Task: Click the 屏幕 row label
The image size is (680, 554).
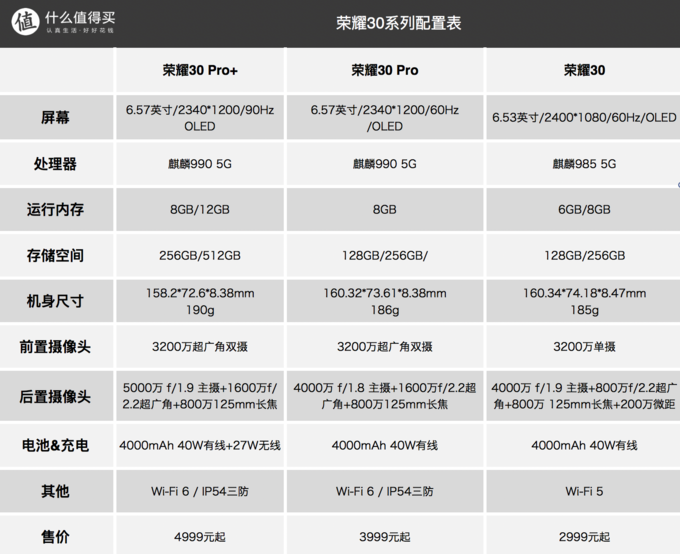Action: 55,117
